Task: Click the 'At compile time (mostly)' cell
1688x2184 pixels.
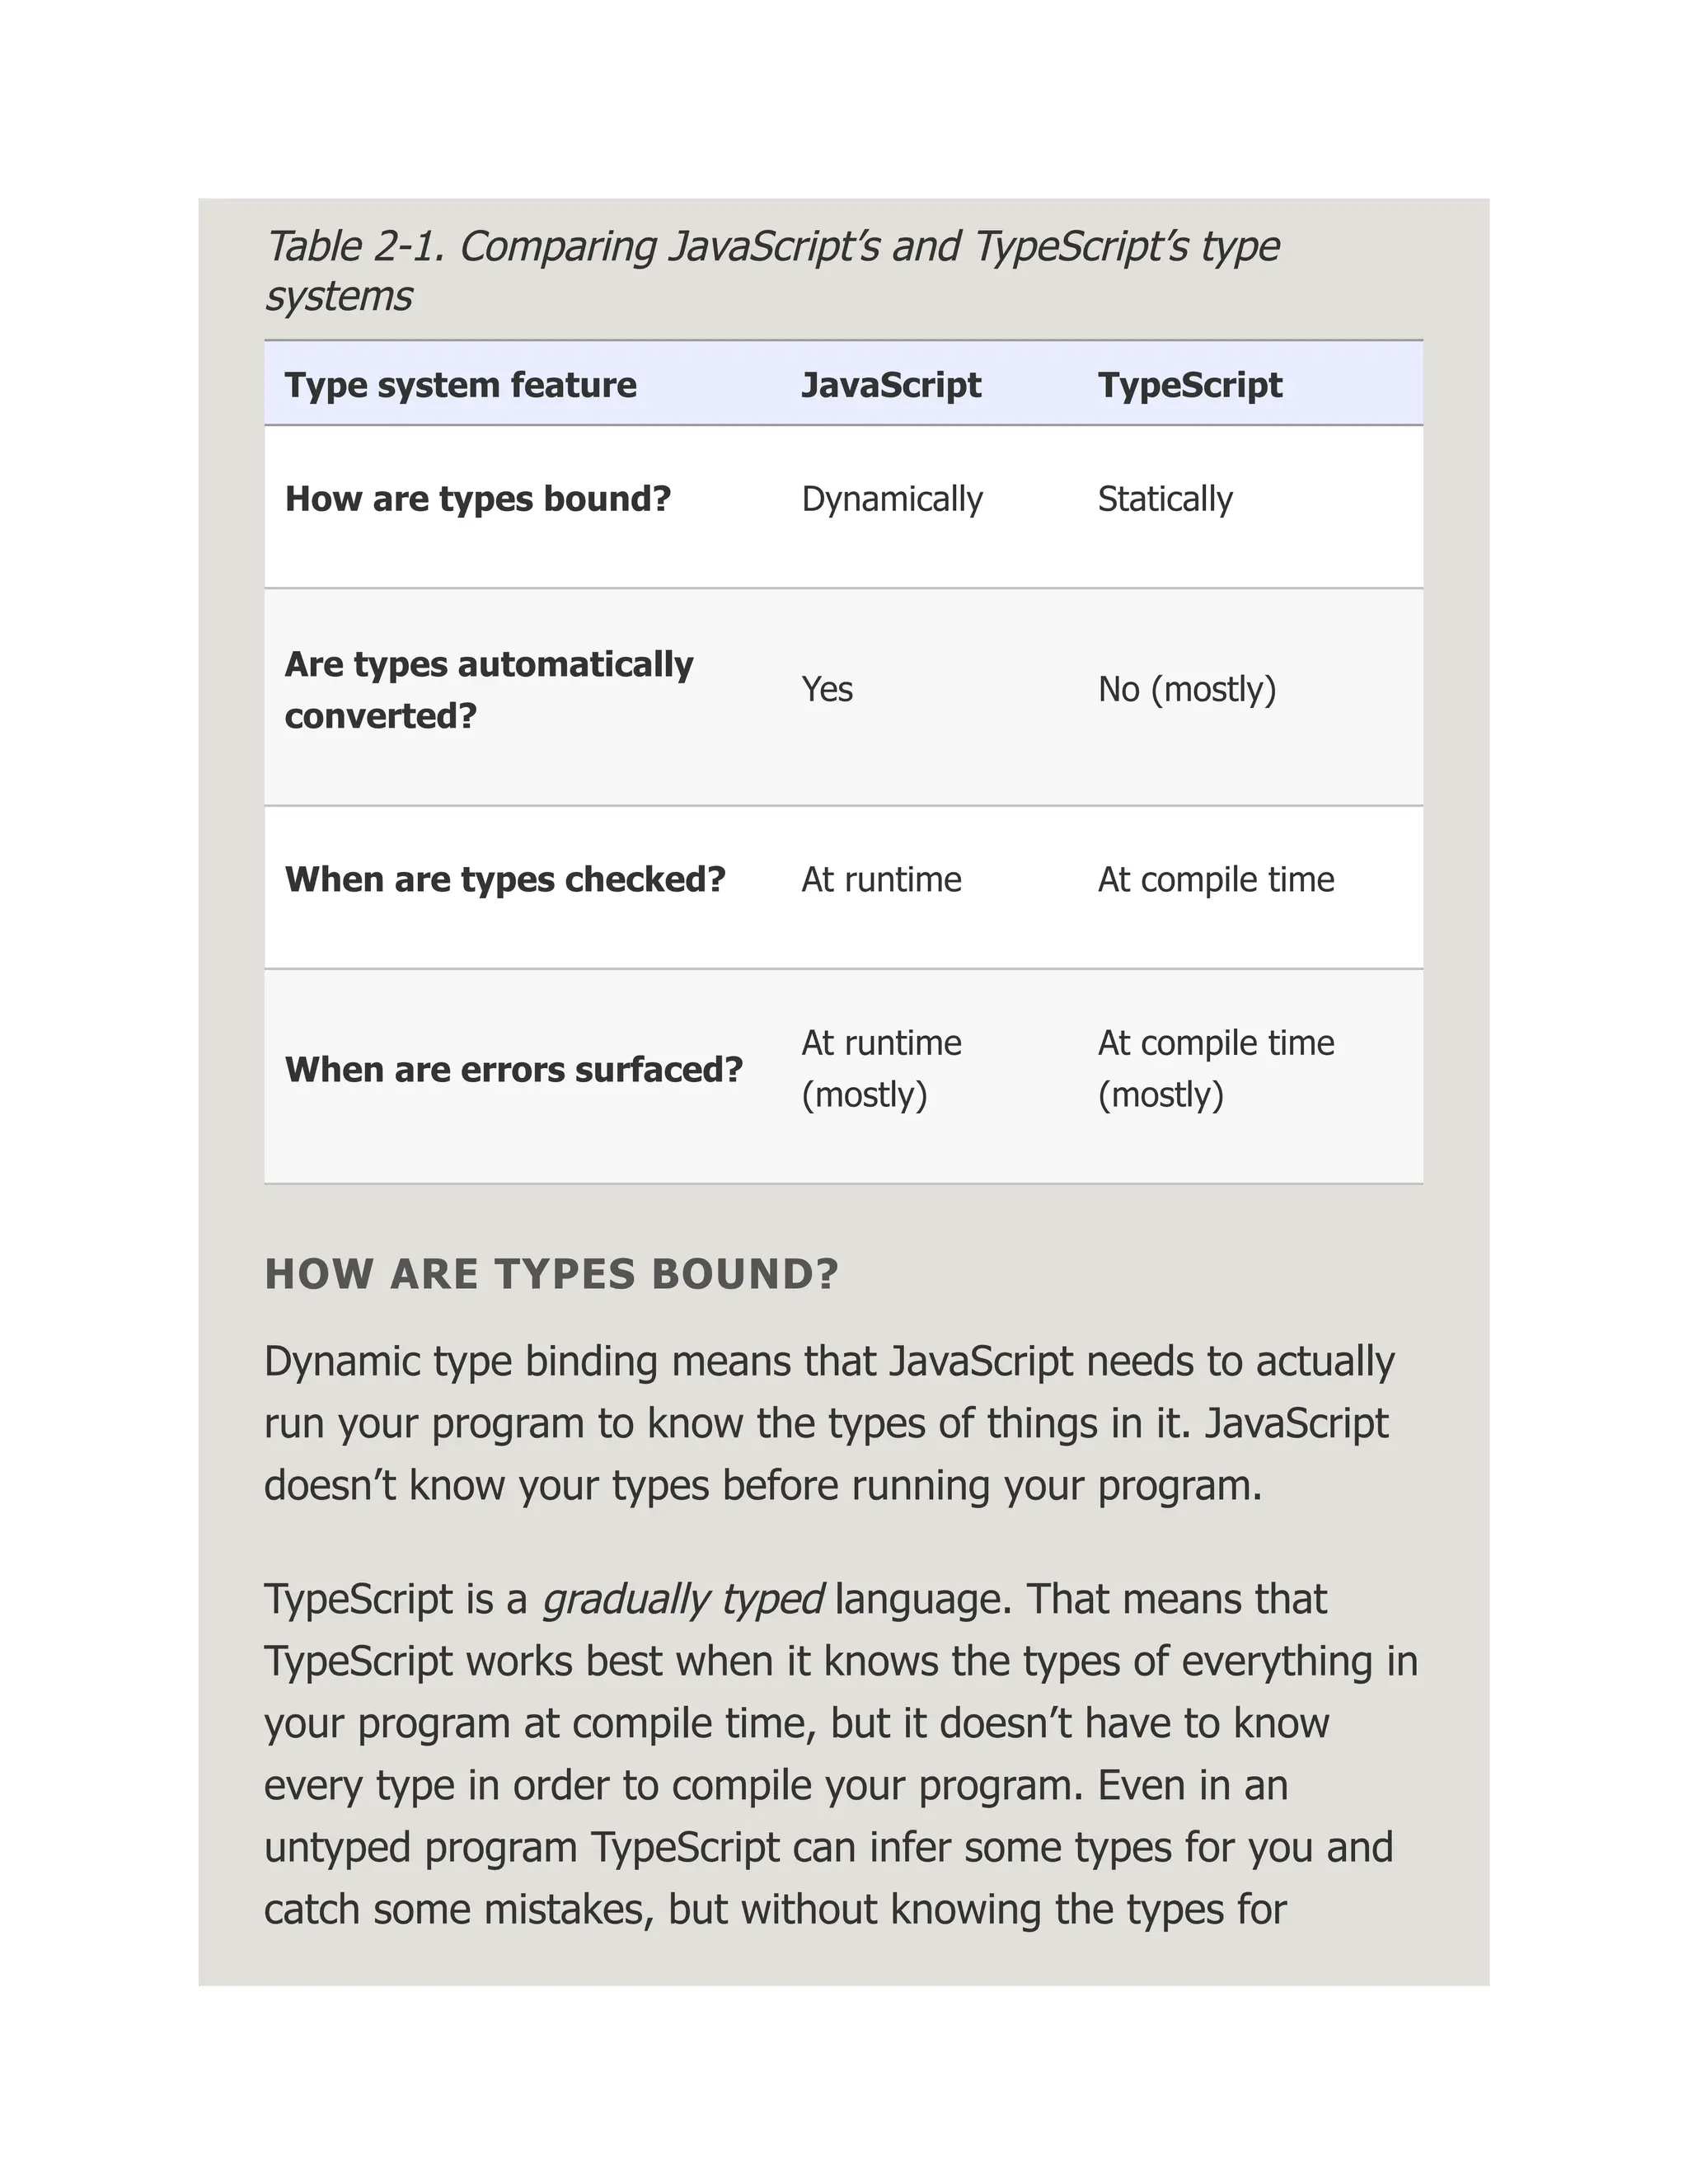Action: point(1215,1069)
